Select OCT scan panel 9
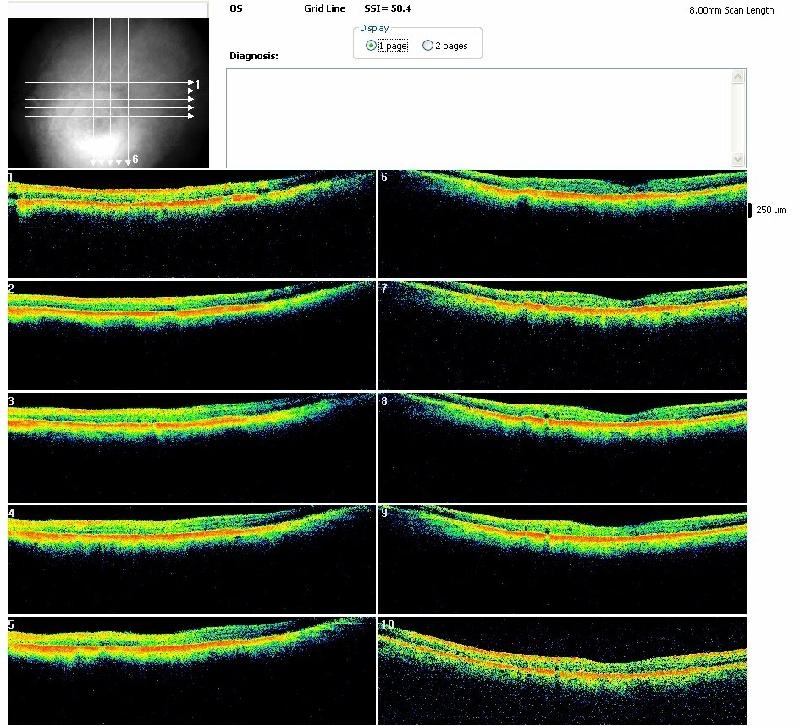Viewport: 800px width, 726px height. [562, 559]
